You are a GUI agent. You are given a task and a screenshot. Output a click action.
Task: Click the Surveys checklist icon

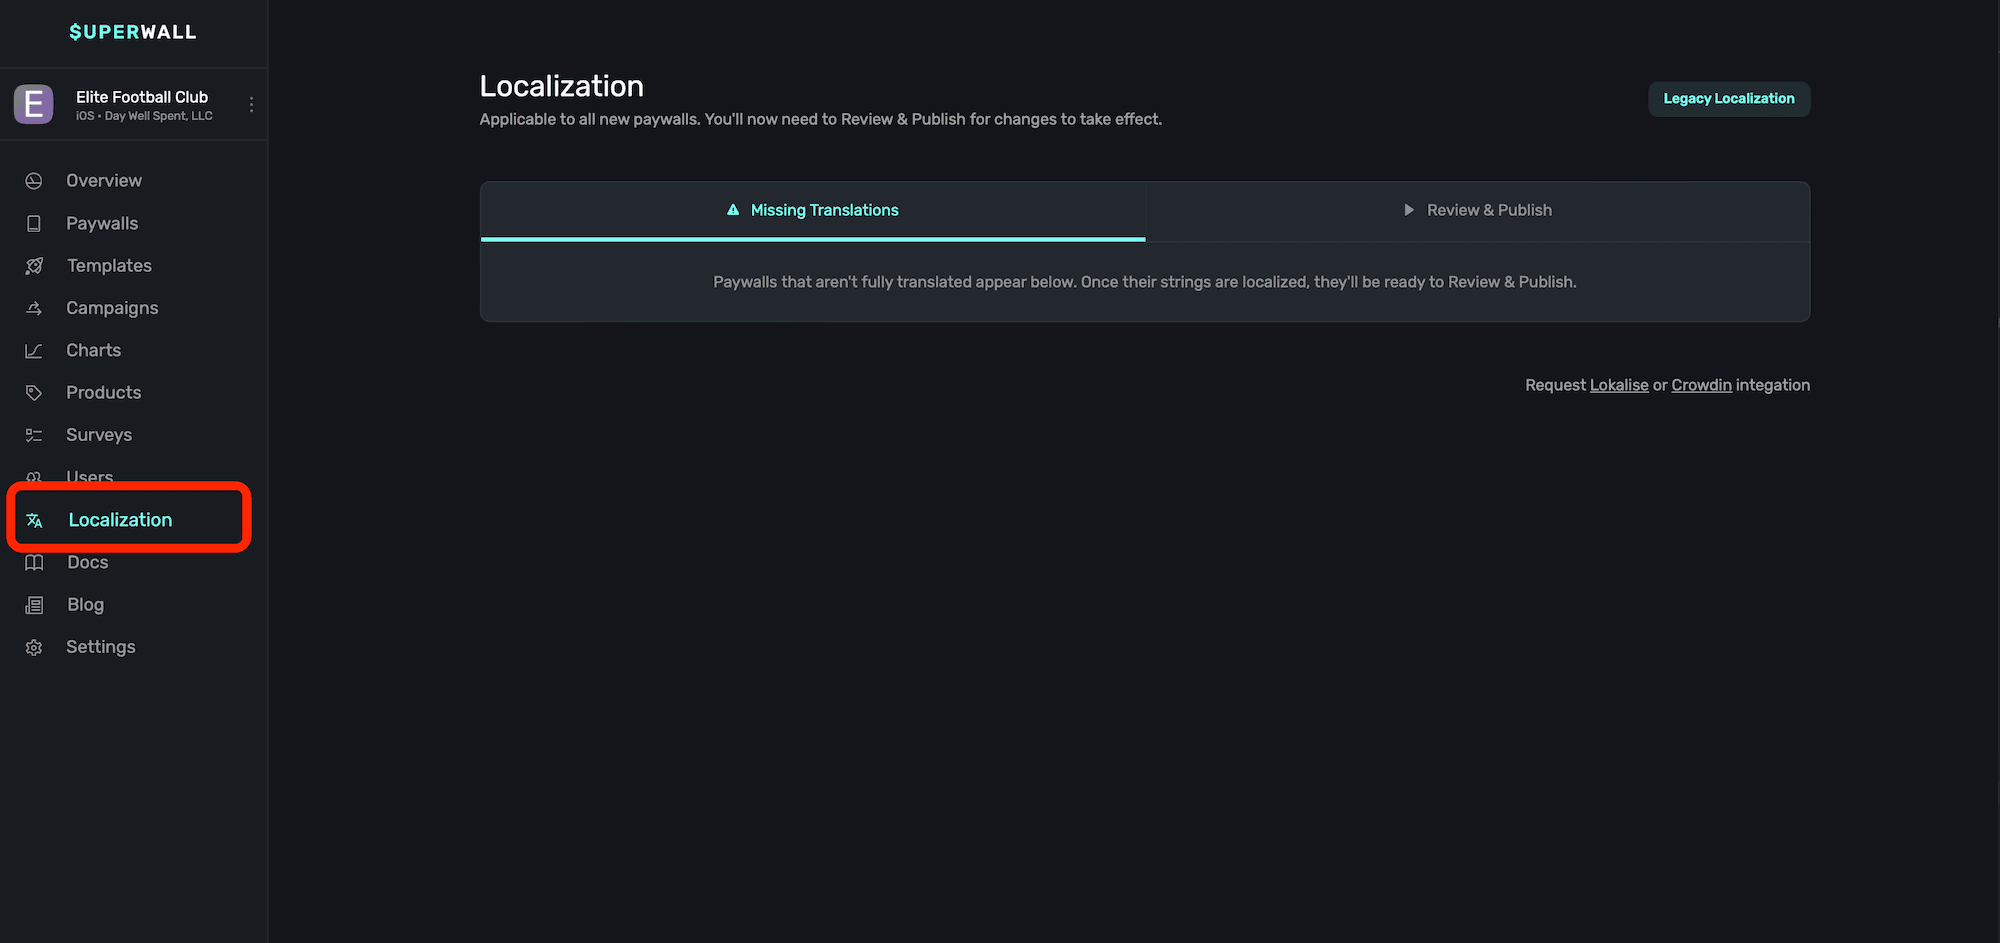[34, 435]
